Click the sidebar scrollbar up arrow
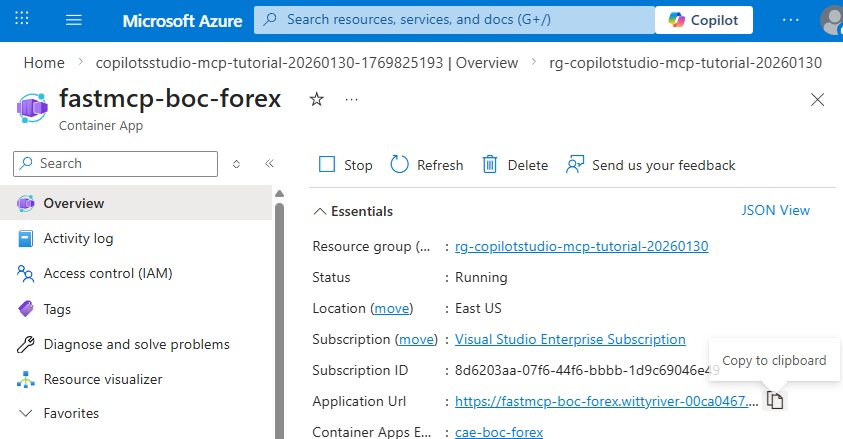Screen dimensions: 843x439 (x=279, y=194)
